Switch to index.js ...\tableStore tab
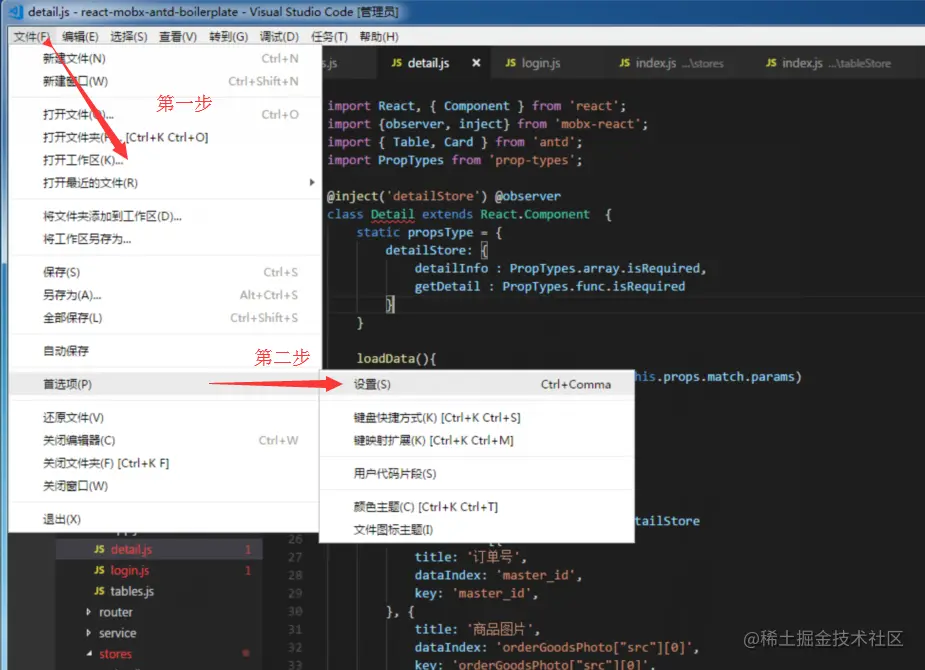 pos(836,63)
